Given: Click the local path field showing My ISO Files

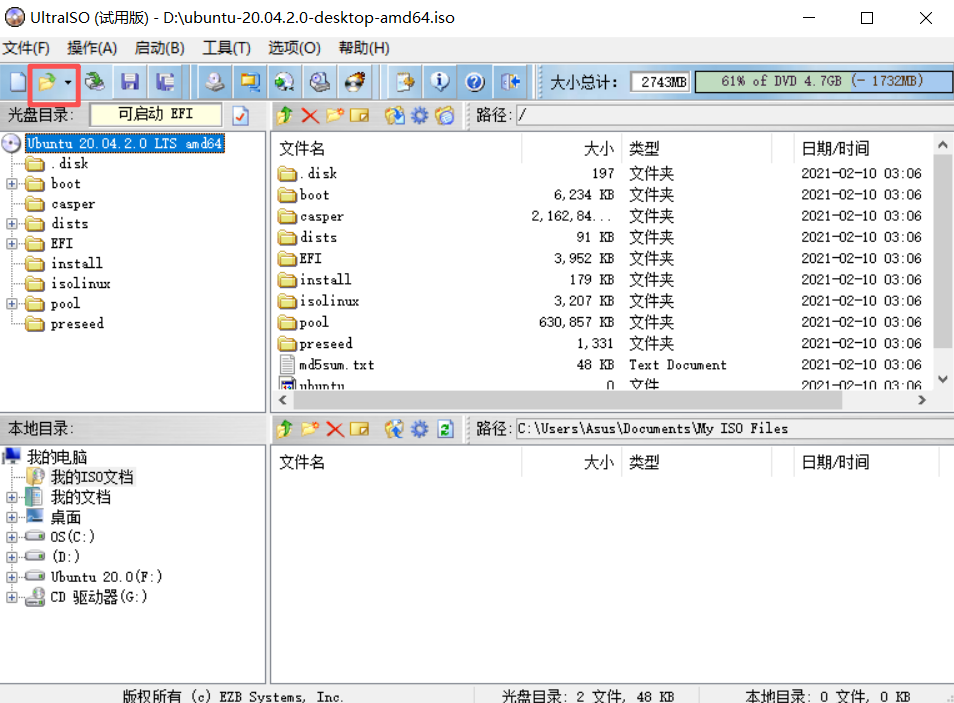Looking at the screenshot, I should (x=734, y=428).
